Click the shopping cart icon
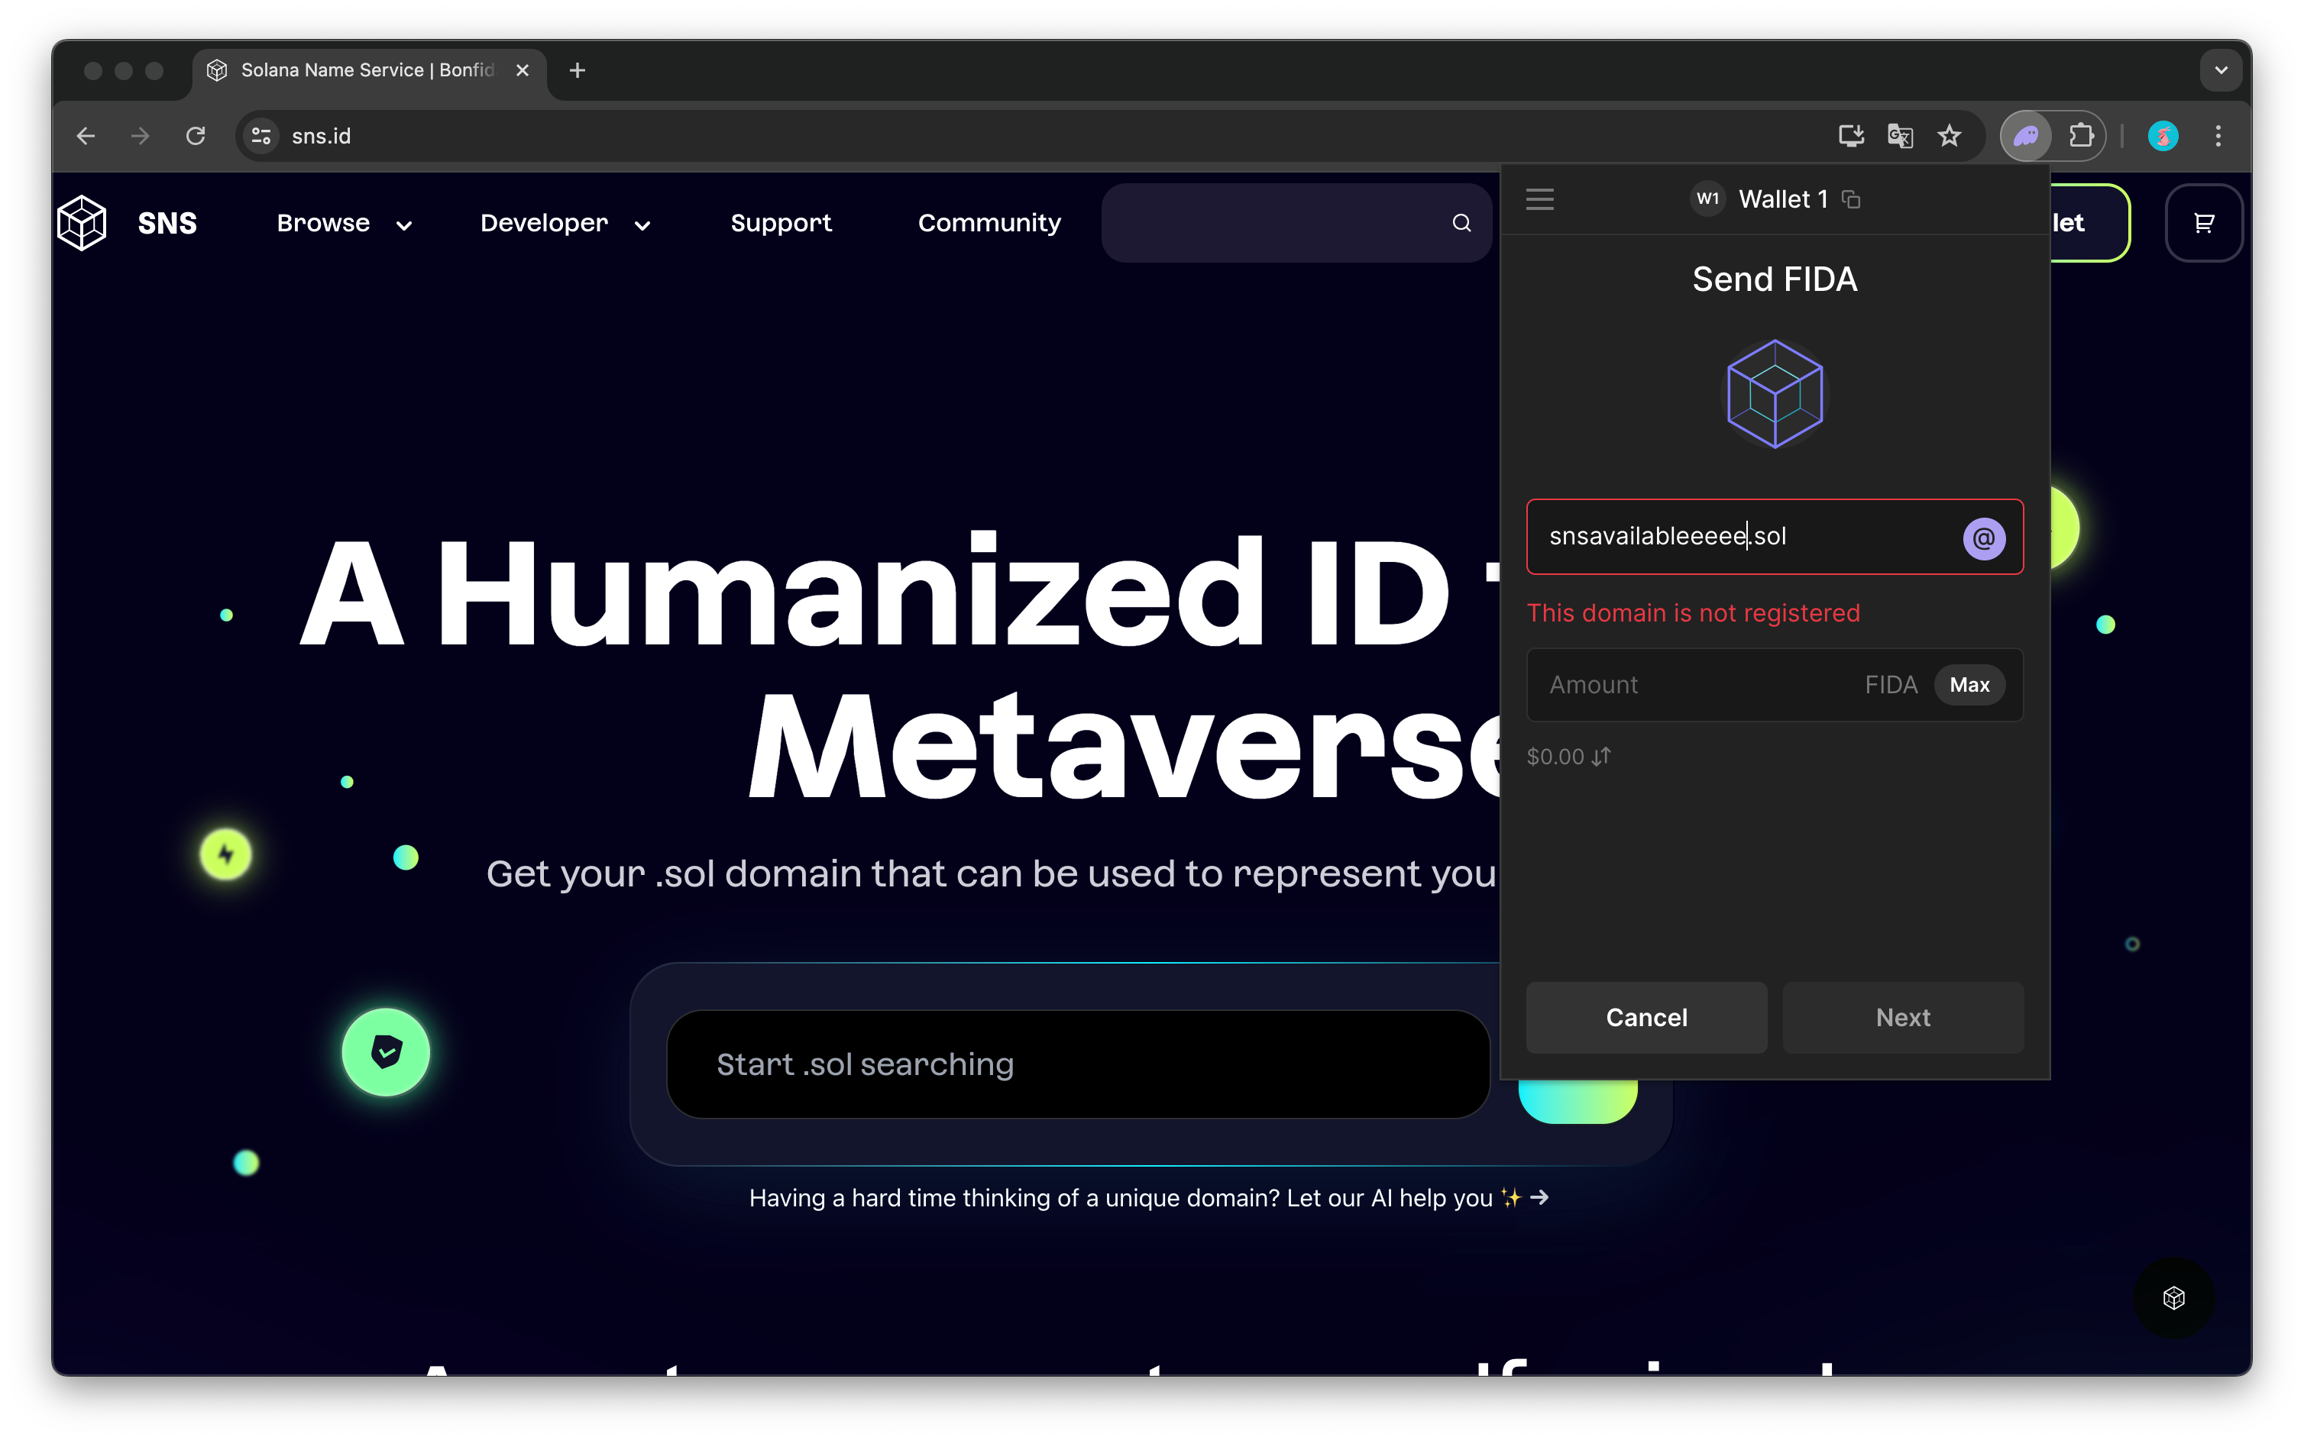 pos(2204,223)
